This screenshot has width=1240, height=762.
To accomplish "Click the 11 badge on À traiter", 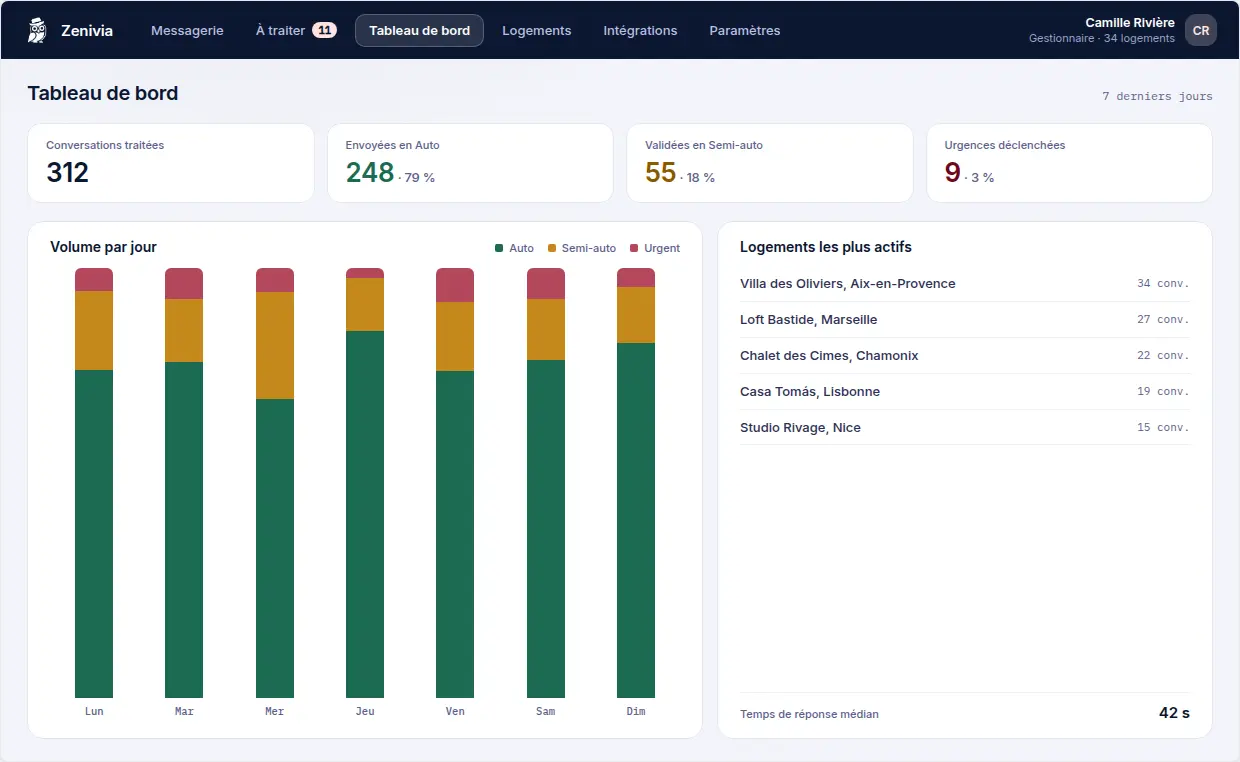I will [x=324, y=30].
